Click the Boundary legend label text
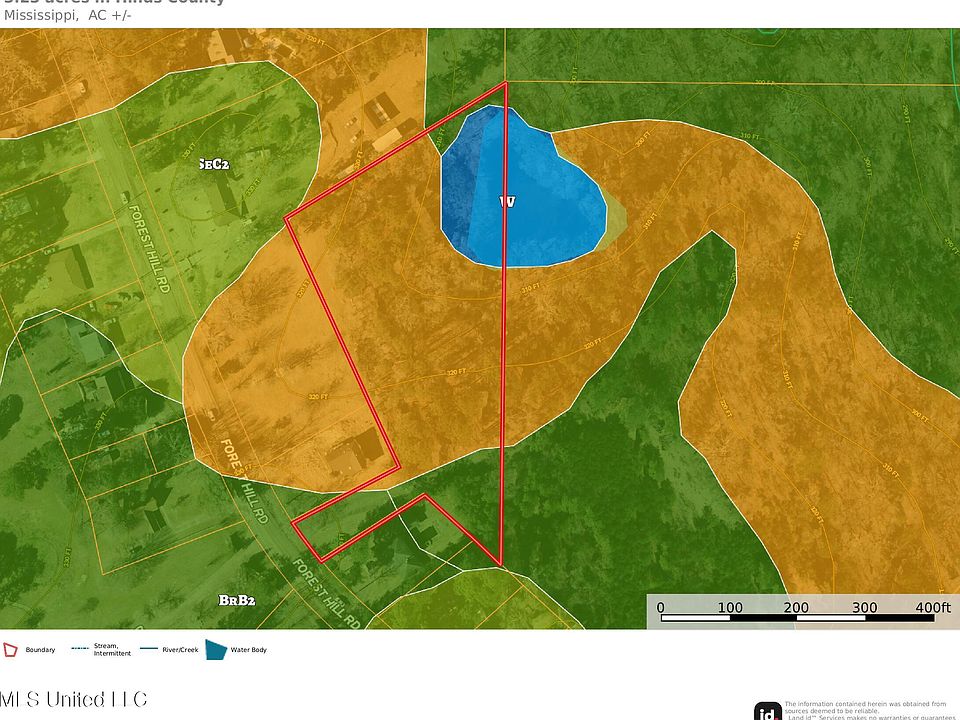This screenshot has height=720, width=960. (40, 650)
